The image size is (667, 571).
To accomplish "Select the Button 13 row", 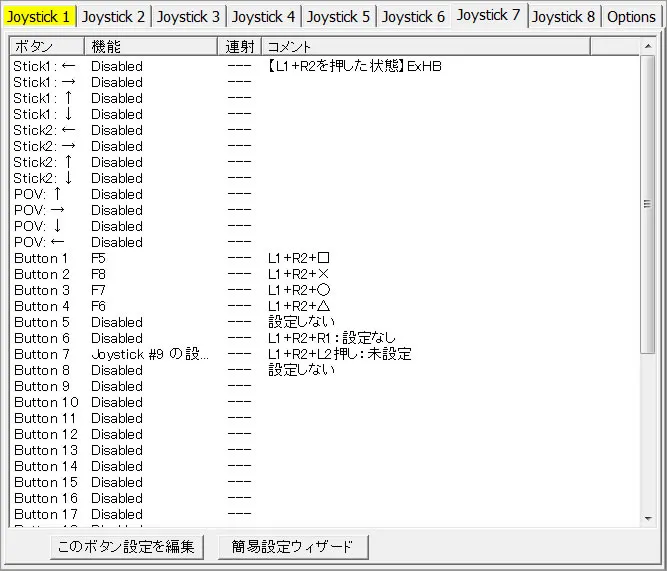I will tap(324, 450).
